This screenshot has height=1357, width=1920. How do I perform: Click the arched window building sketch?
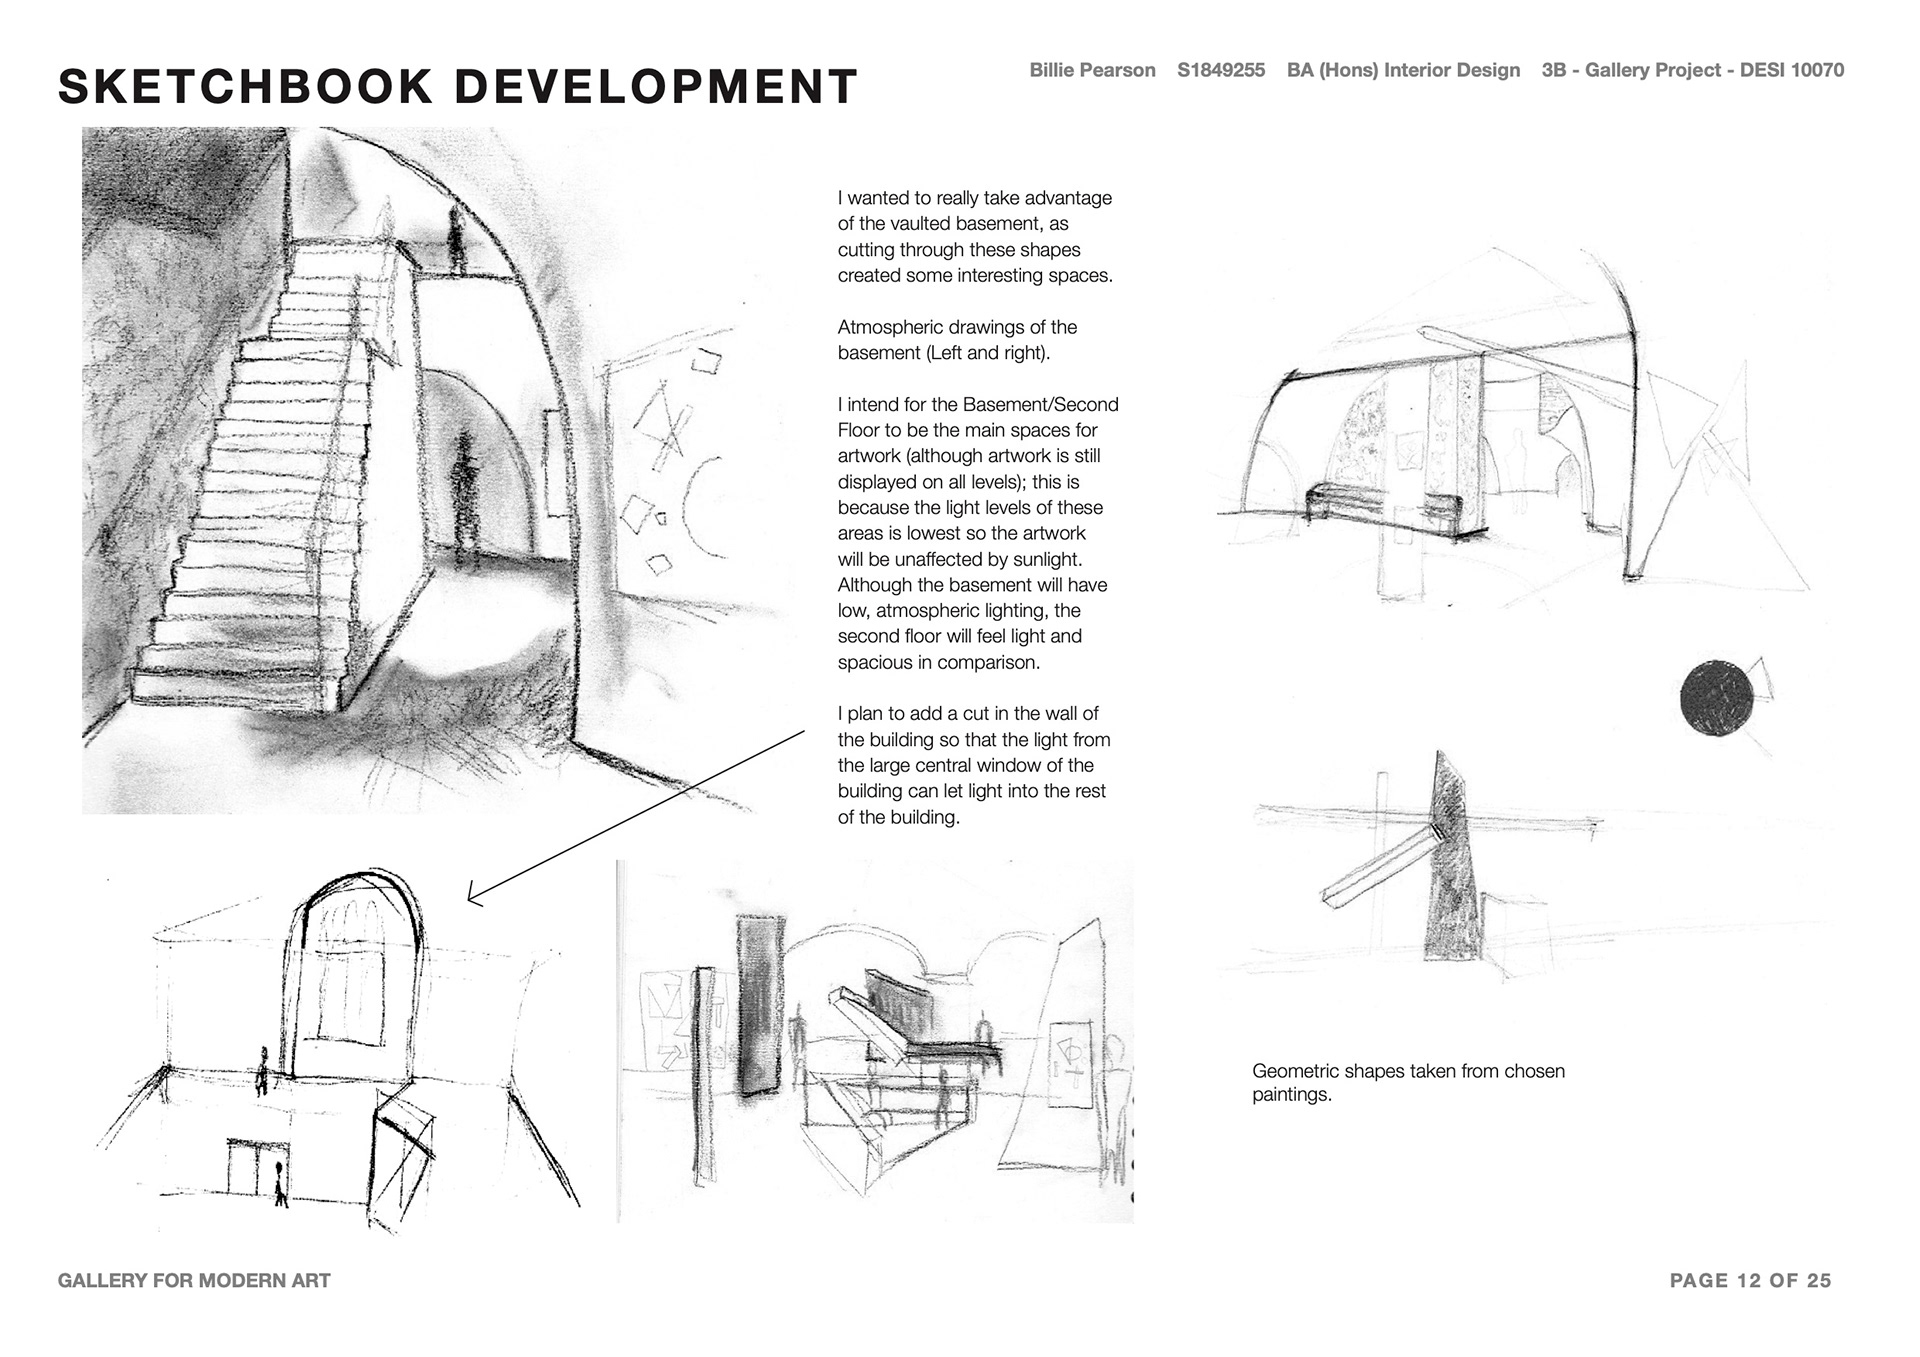pyautogui.click(x=340, y=1050)
